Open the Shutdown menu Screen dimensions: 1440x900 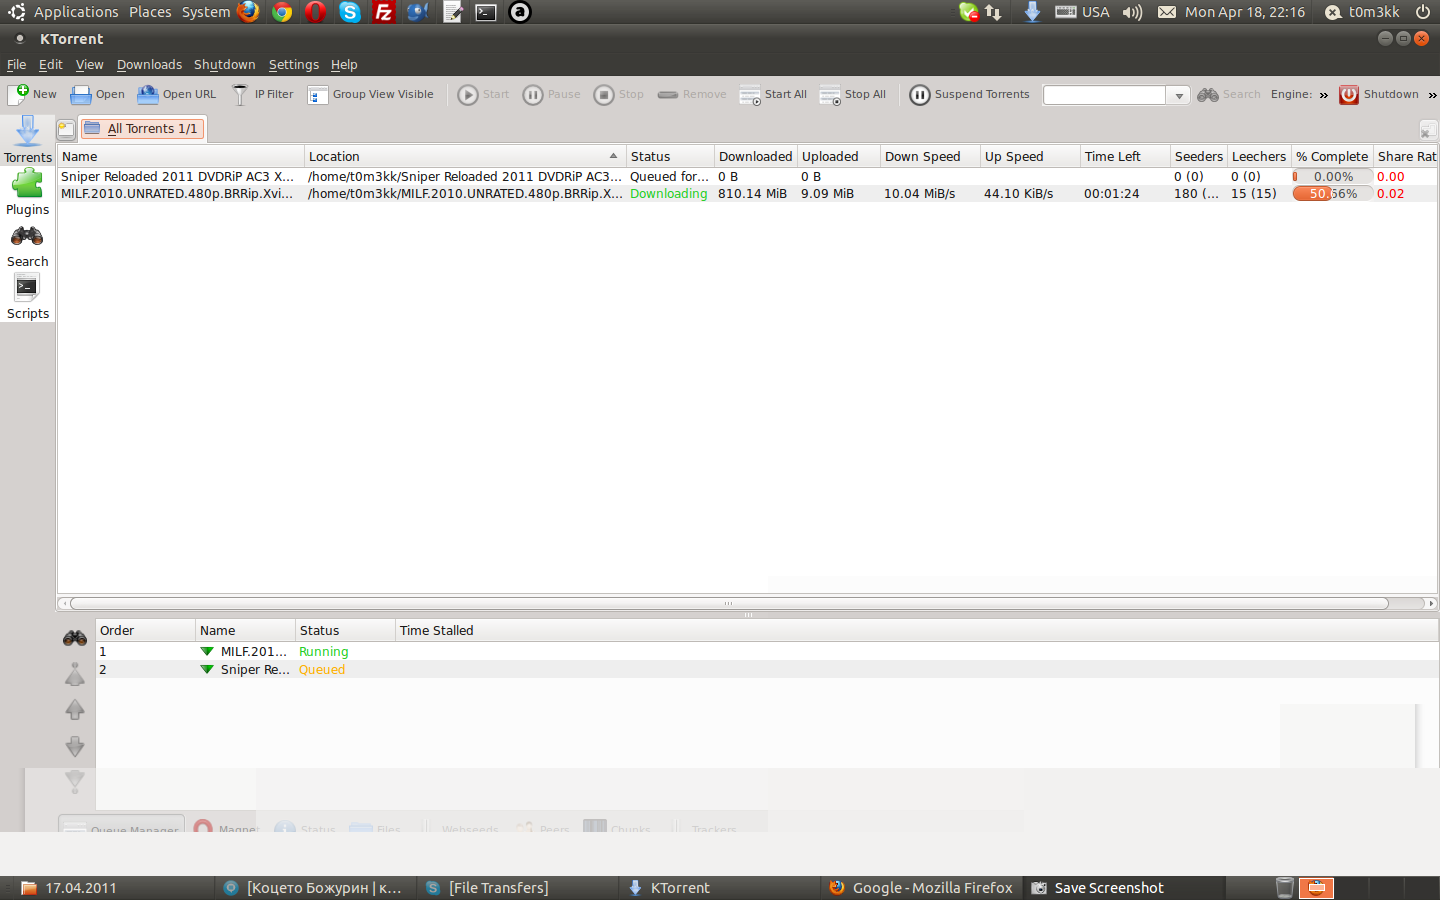[224, 64]
